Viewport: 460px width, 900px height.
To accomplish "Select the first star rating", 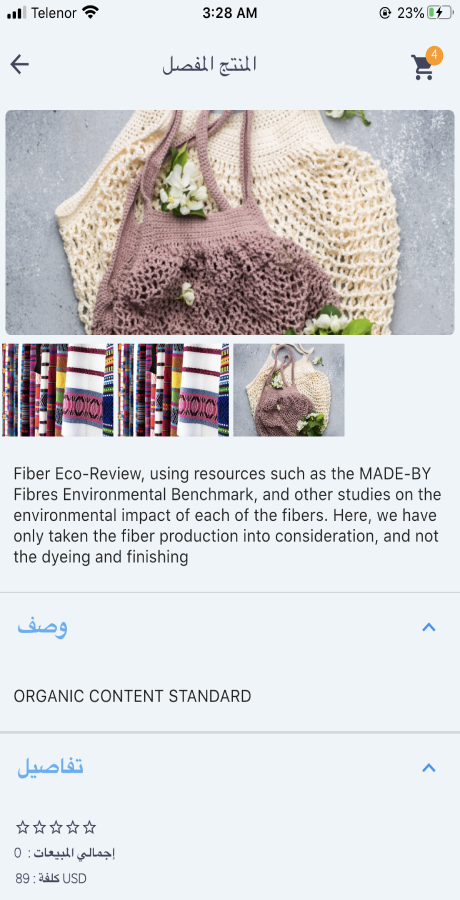I will coord(22,827).
